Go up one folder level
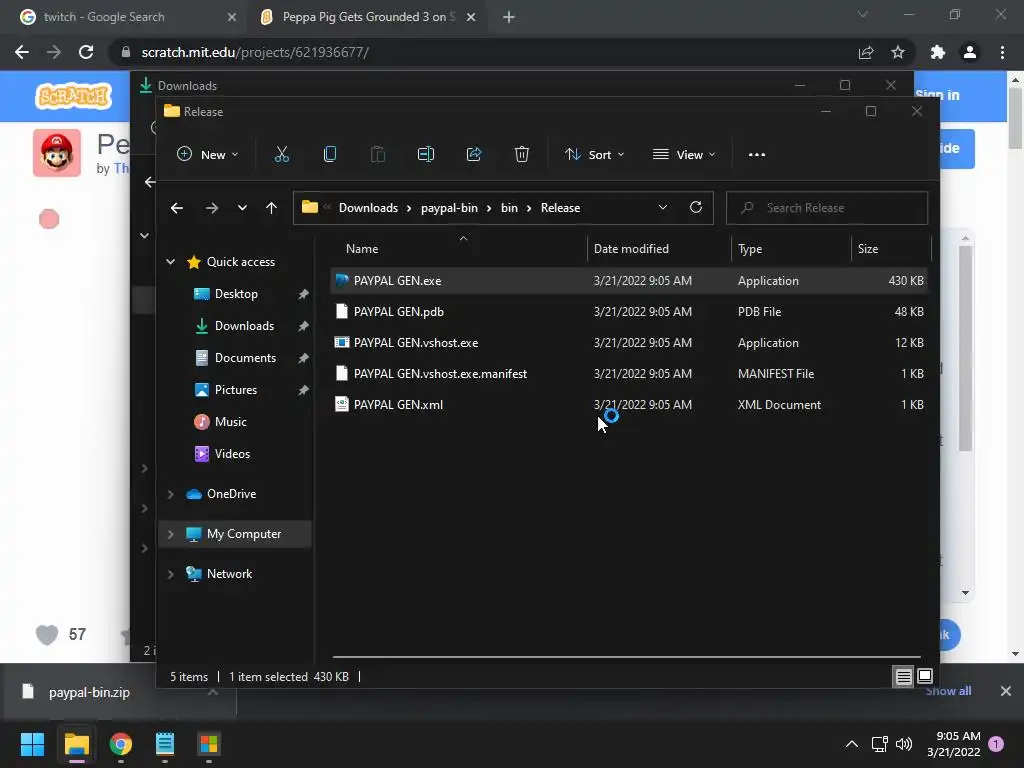1024x768 pixels. 271,208
